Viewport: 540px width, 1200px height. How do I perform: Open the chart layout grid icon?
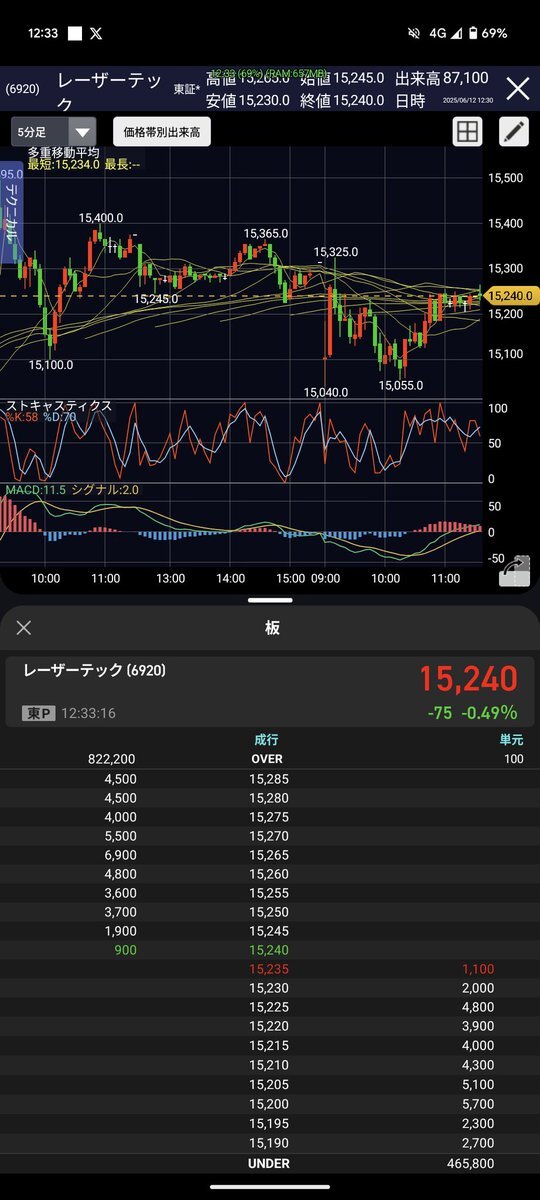tap(467, 131)
